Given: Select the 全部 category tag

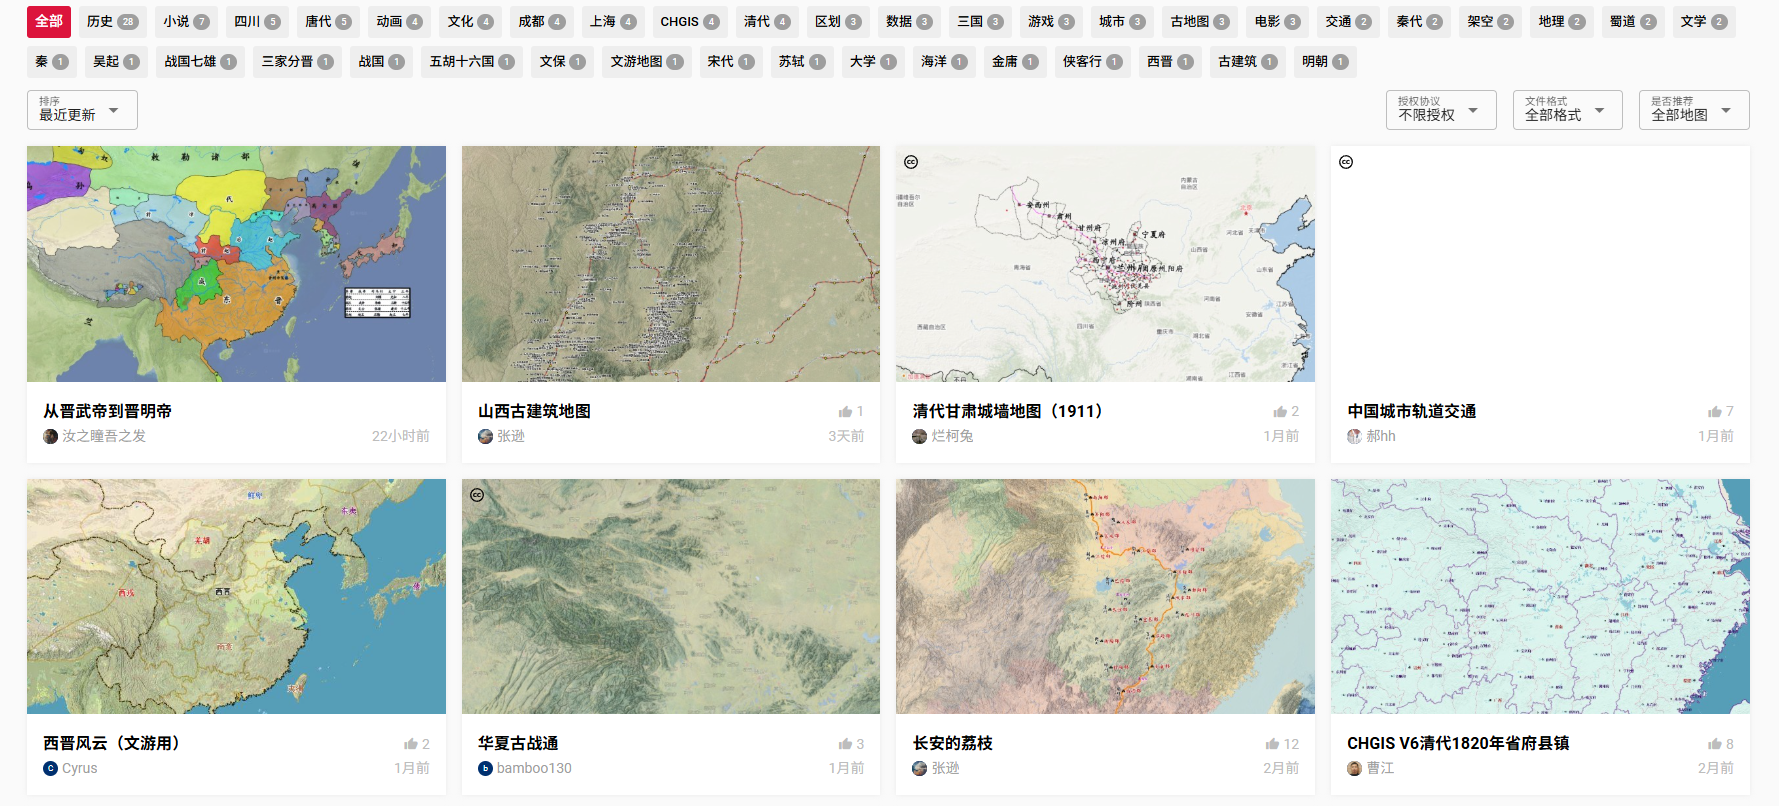Looking at the screenshot, I should pos(49,21).
